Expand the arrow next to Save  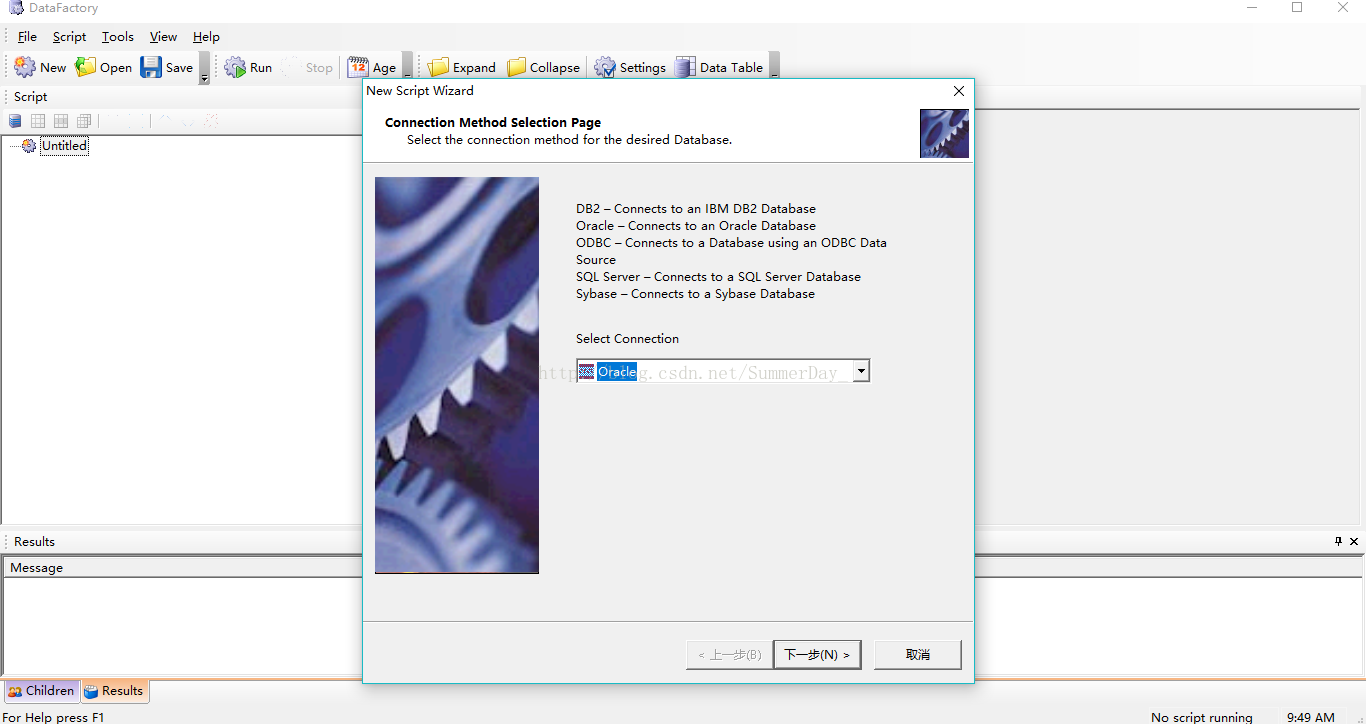tap(204, 68)
